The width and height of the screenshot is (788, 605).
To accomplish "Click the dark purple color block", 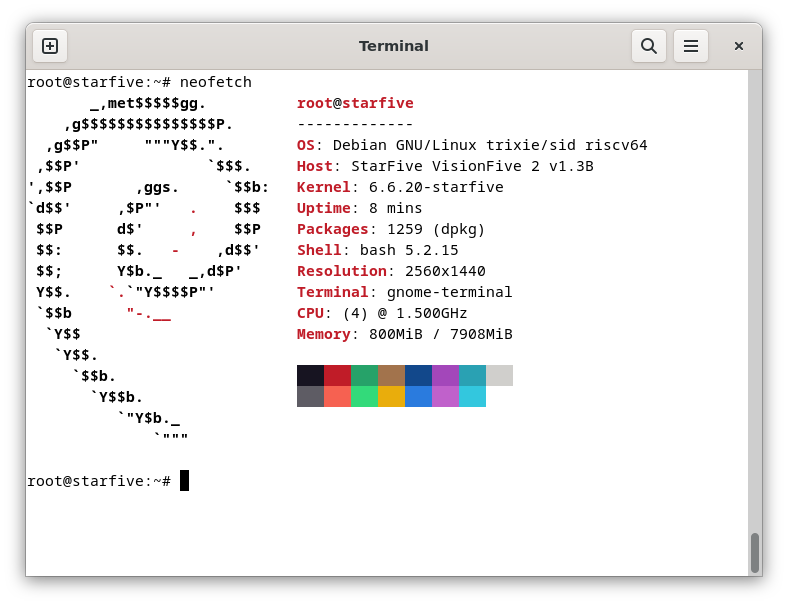I will [445, 375].
